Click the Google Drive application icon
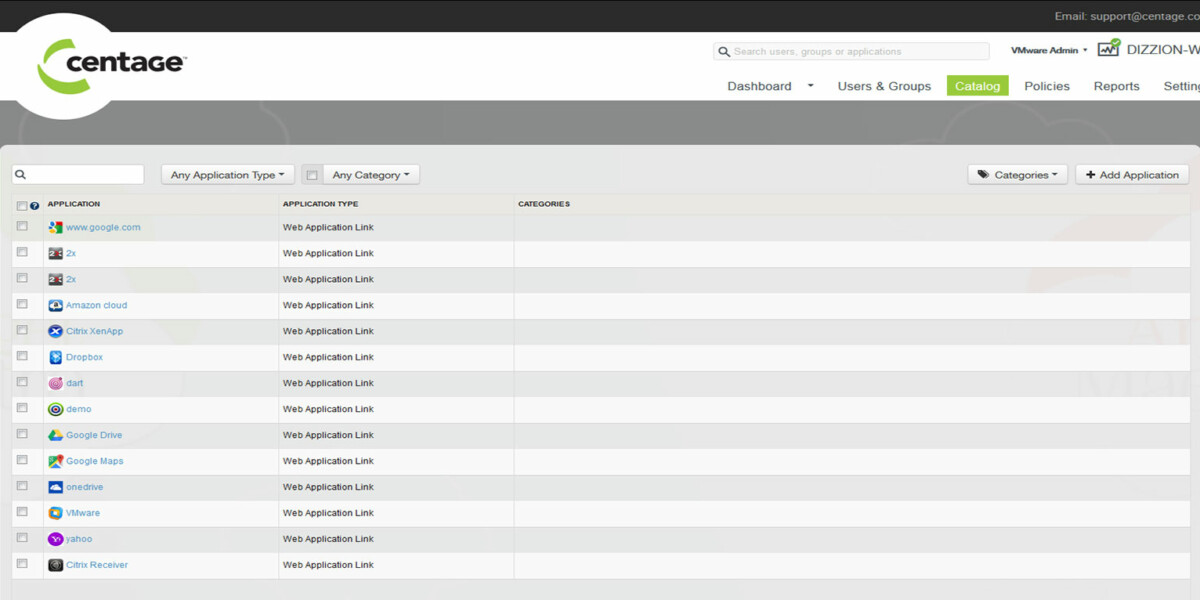 click(x=56, y=435)
